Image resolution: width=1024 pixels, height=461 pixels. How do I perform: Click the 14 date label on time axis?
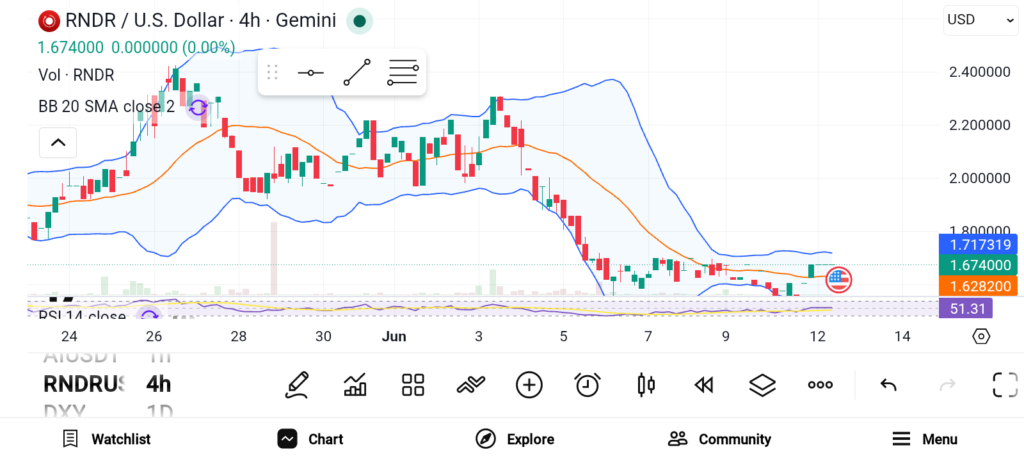pos(902,336)
